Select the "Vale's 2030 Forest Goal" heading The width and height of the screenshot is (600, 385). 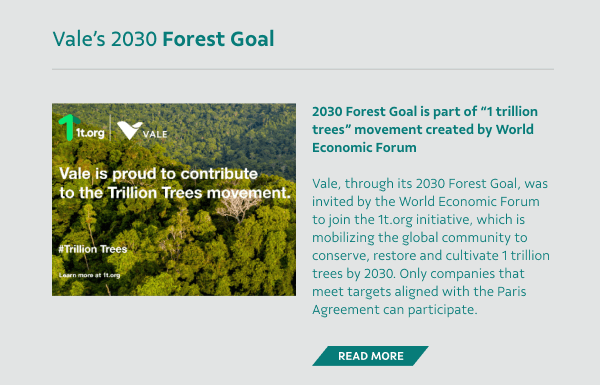(163, 39)
